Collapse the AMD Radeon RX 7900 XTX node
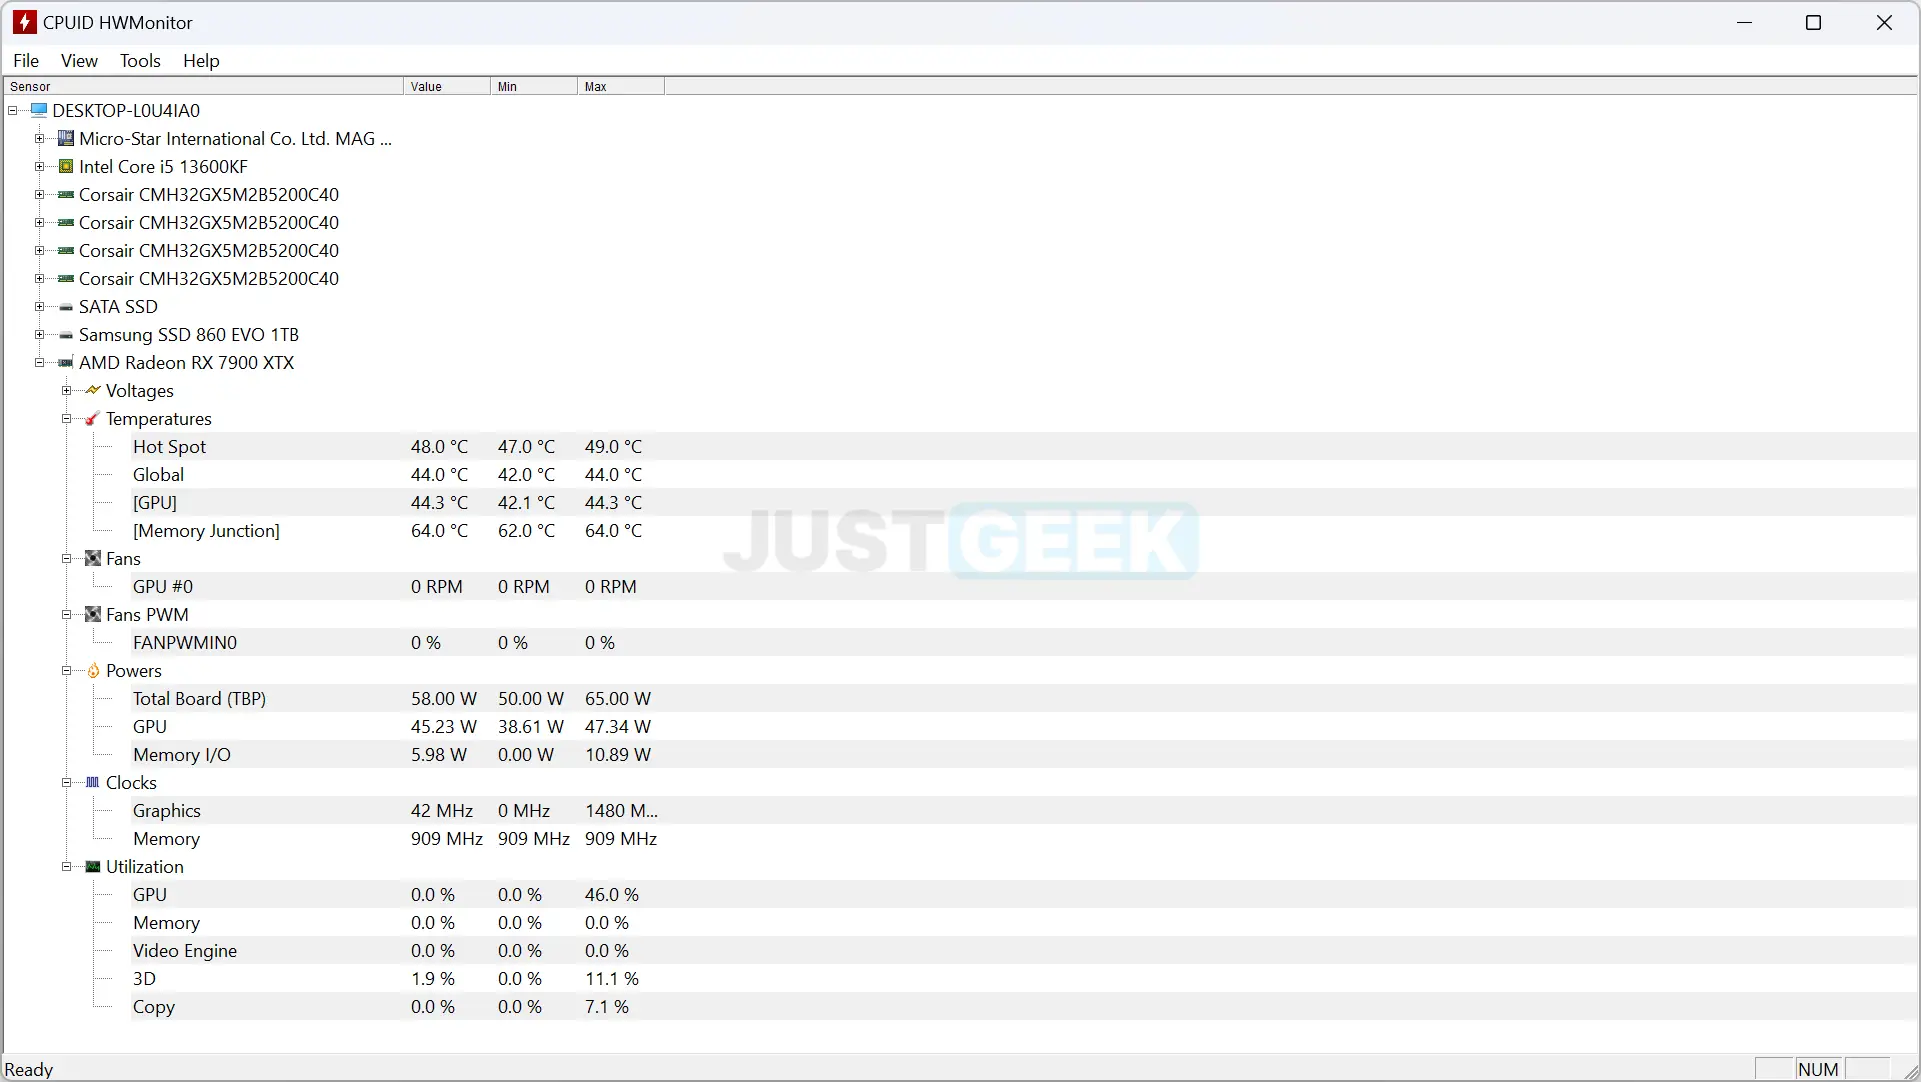 pyautogui.click(x=40, y=363)
